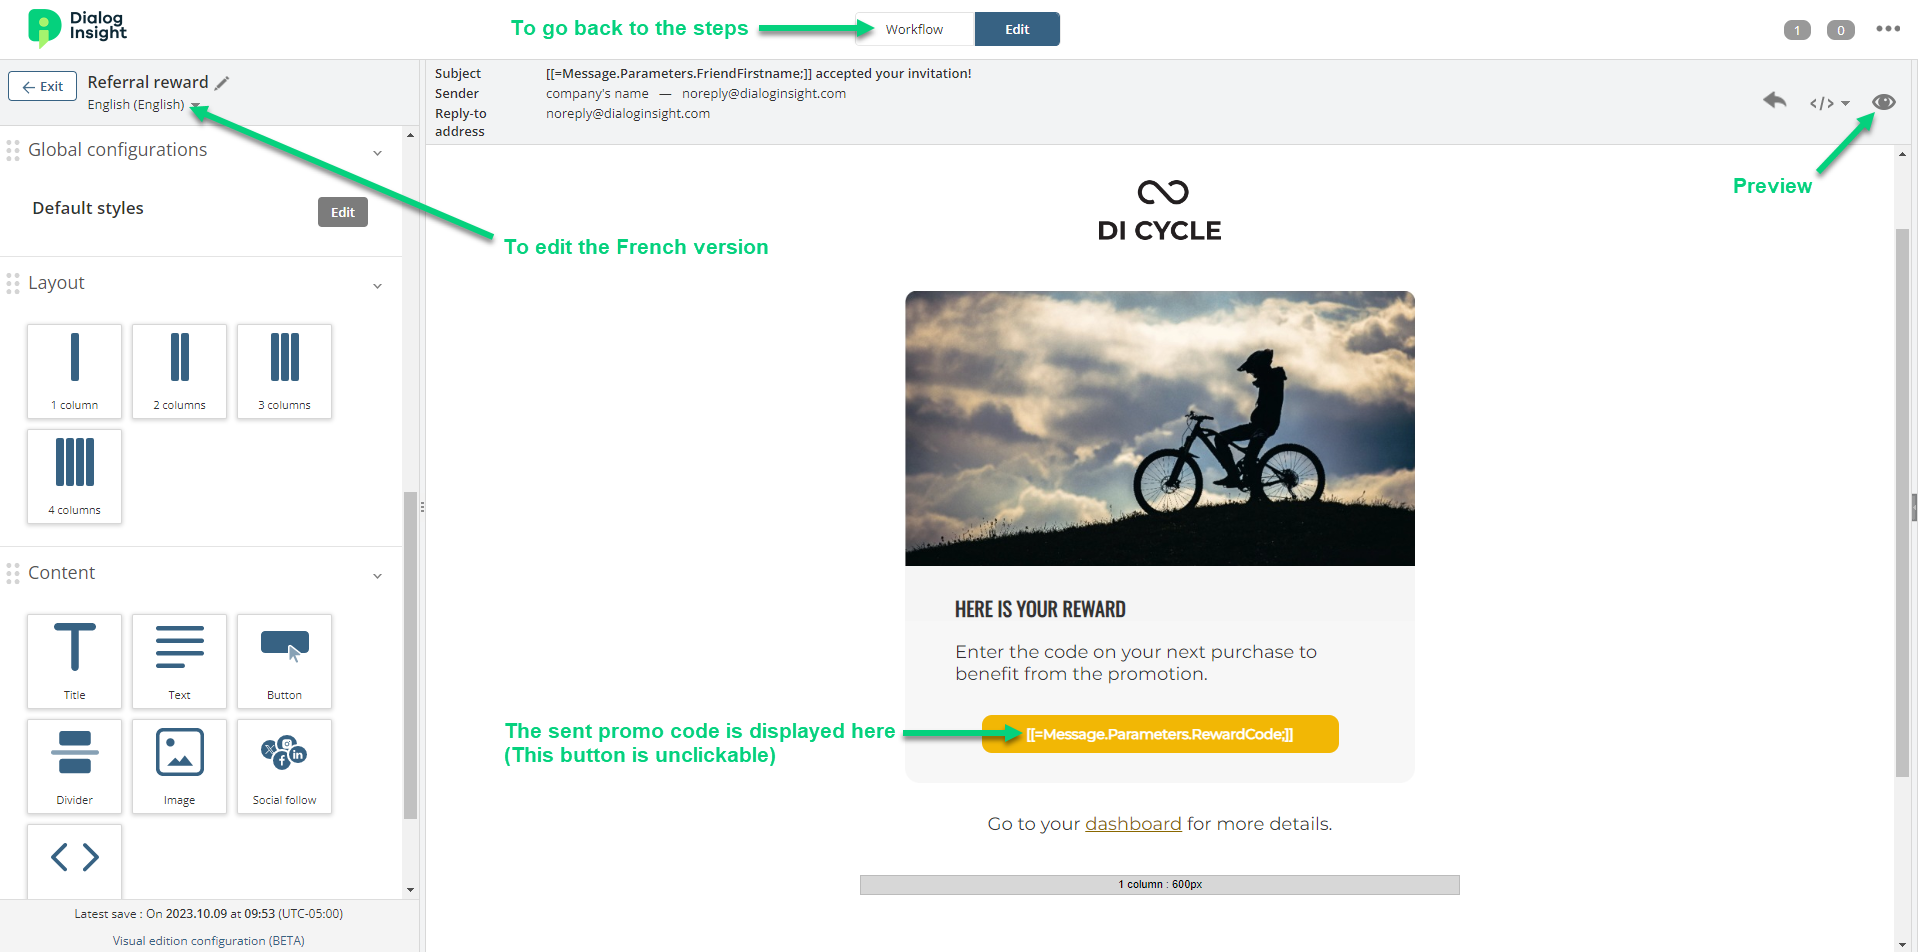Select the Social follow content block
The image size is (1918, 952).
285,766
